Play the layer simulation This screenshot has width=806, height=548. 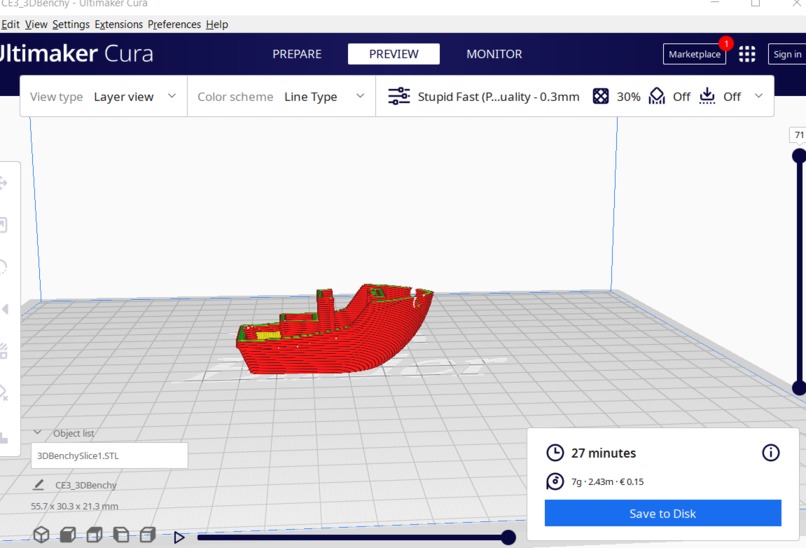click(179, 538)
